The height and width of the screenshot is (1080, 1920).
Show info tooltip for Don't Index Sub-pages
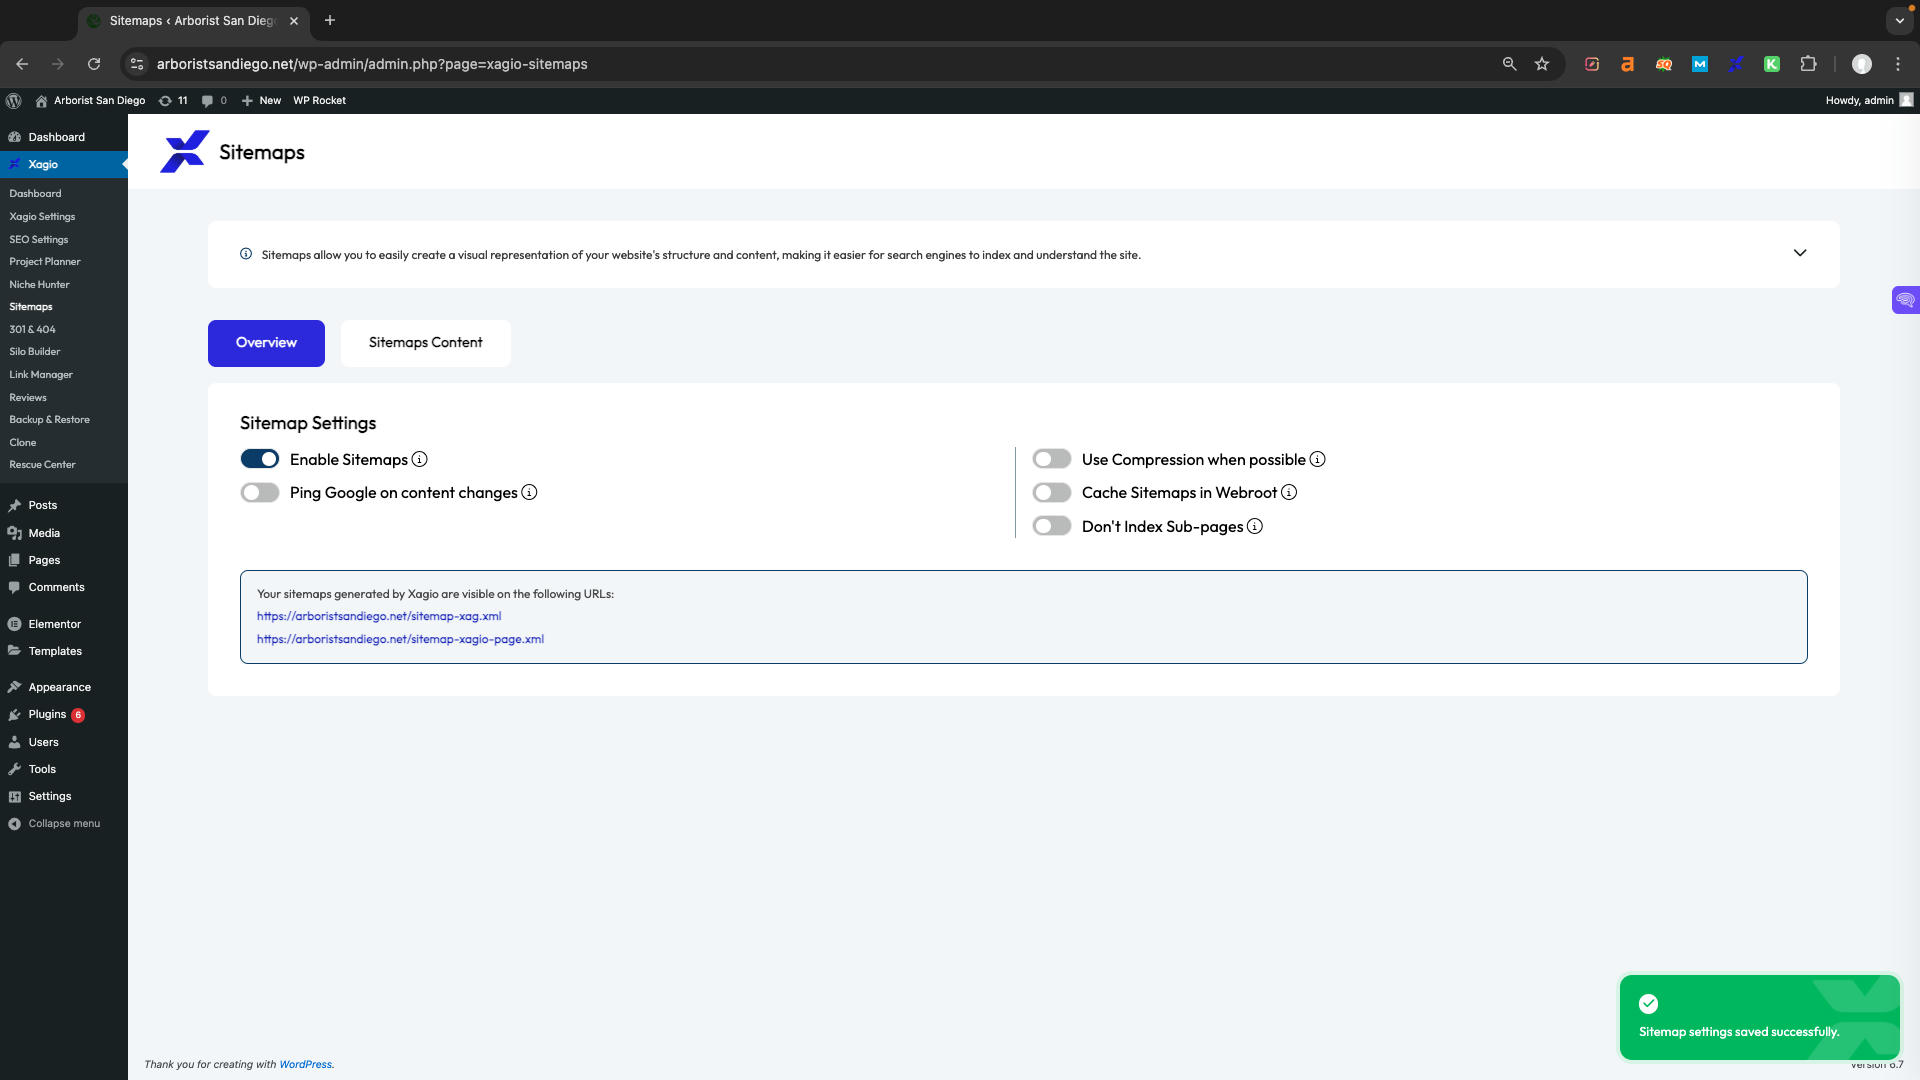[1255, 527]
